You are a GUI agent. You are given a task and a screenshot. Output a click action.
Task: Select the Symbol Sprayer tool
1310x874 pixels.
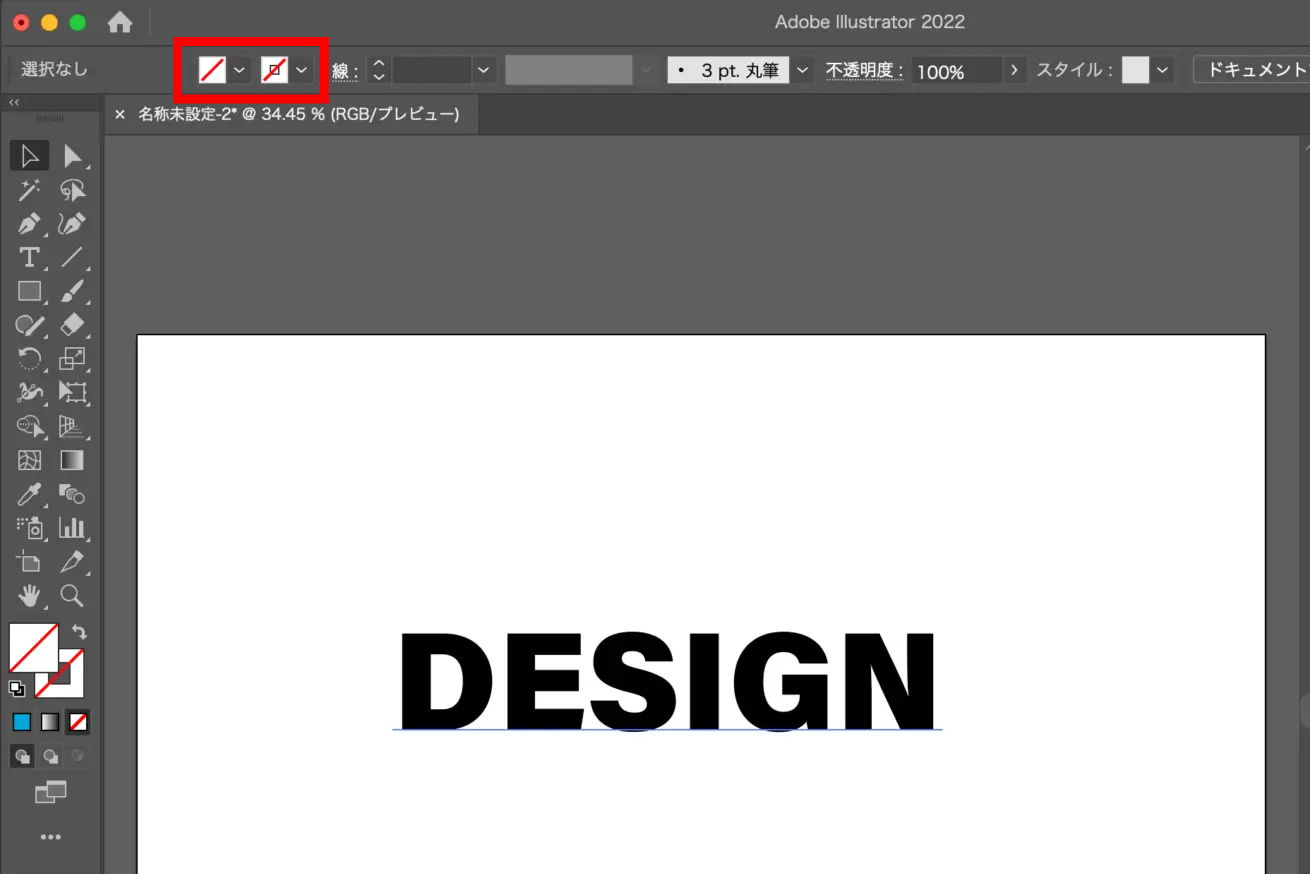[30, 527]
